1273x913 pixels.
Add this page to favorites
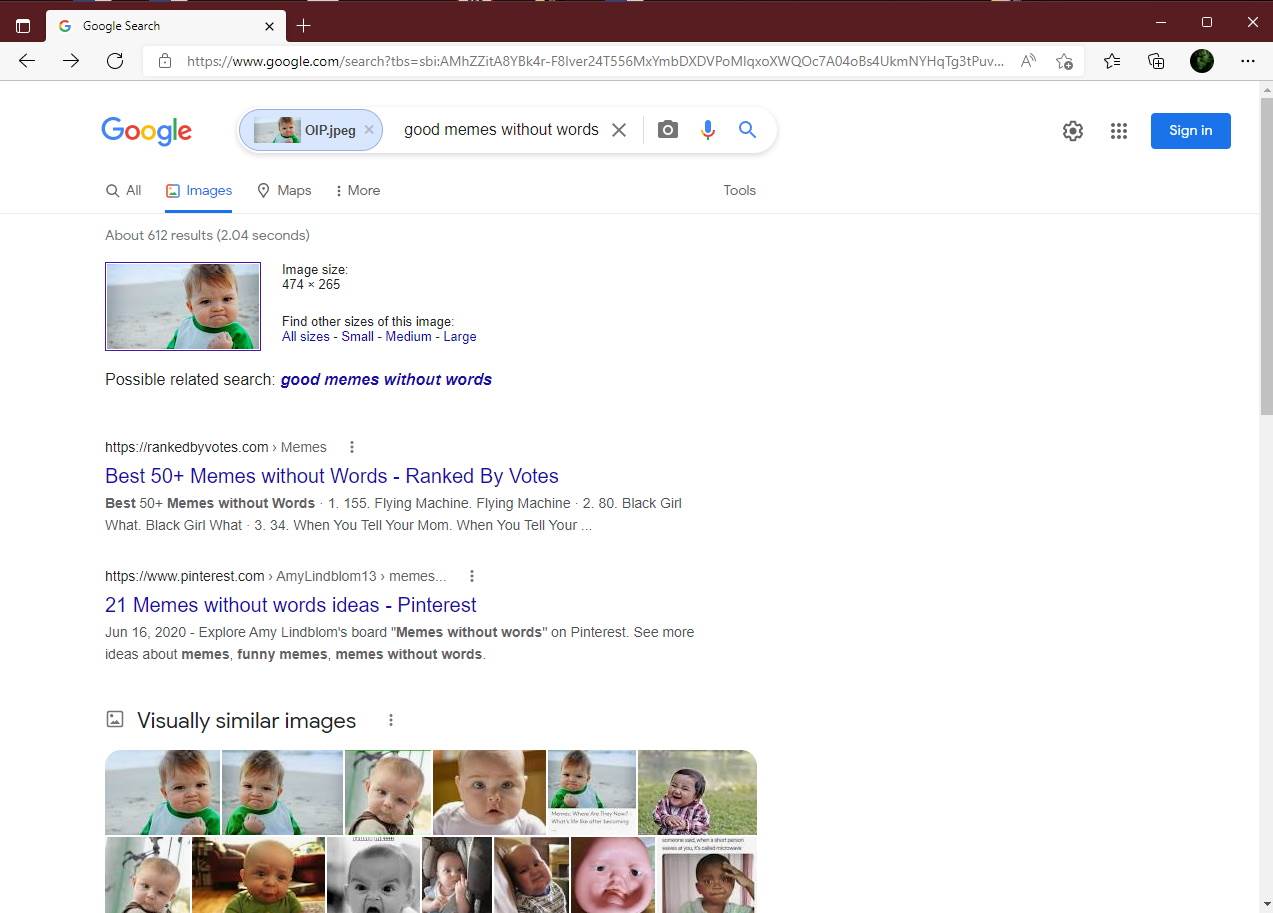pyautogui.click(x=1064, y=61)
